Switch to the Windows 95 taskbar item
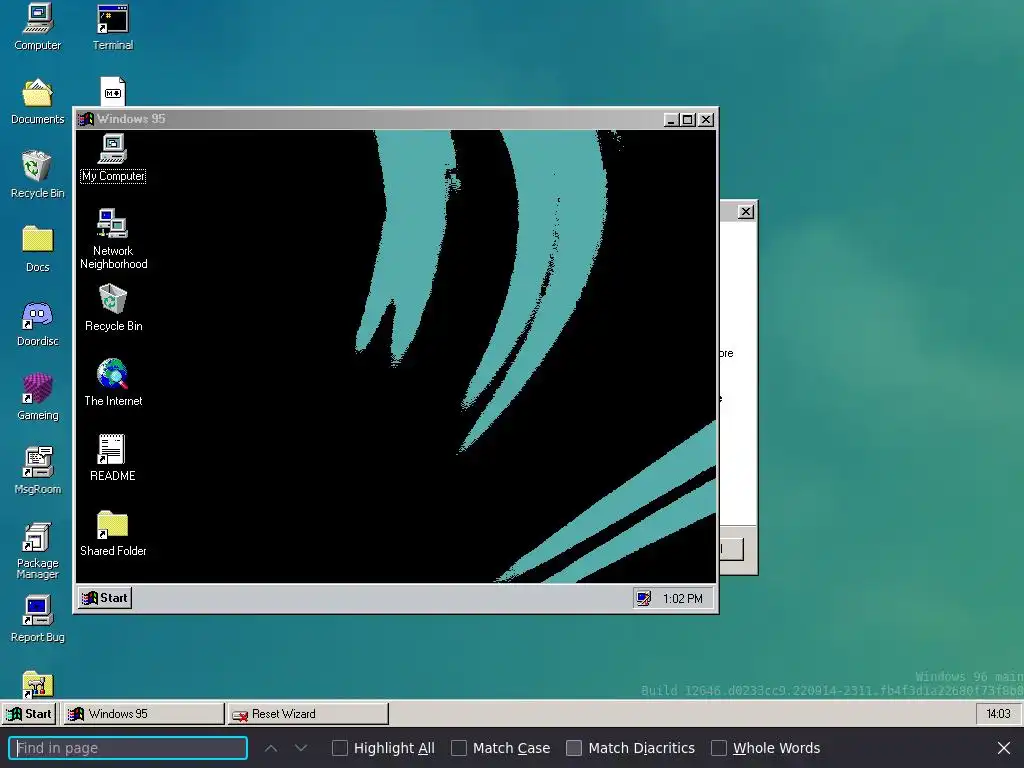Viewport: 1024px width, 768px height. (143, 714)
